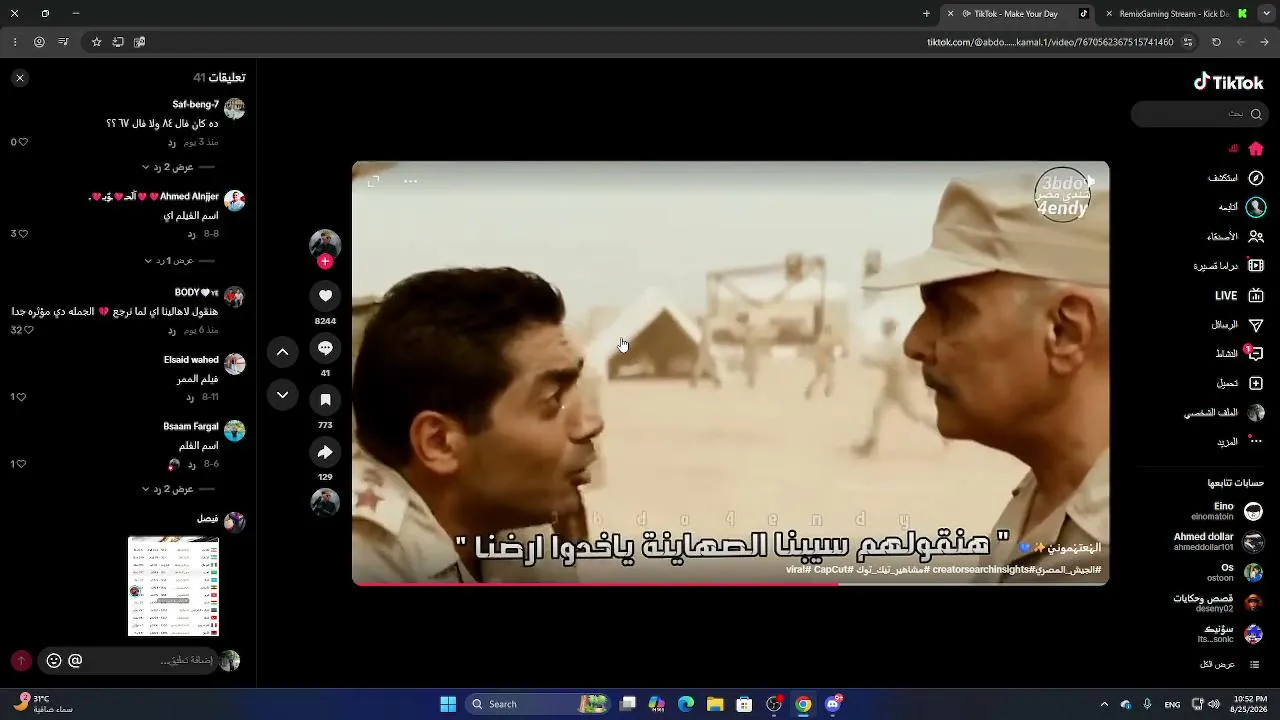Reload the page in the browser toolbar
The image size is (1280, 720).
coord(1216,42)
